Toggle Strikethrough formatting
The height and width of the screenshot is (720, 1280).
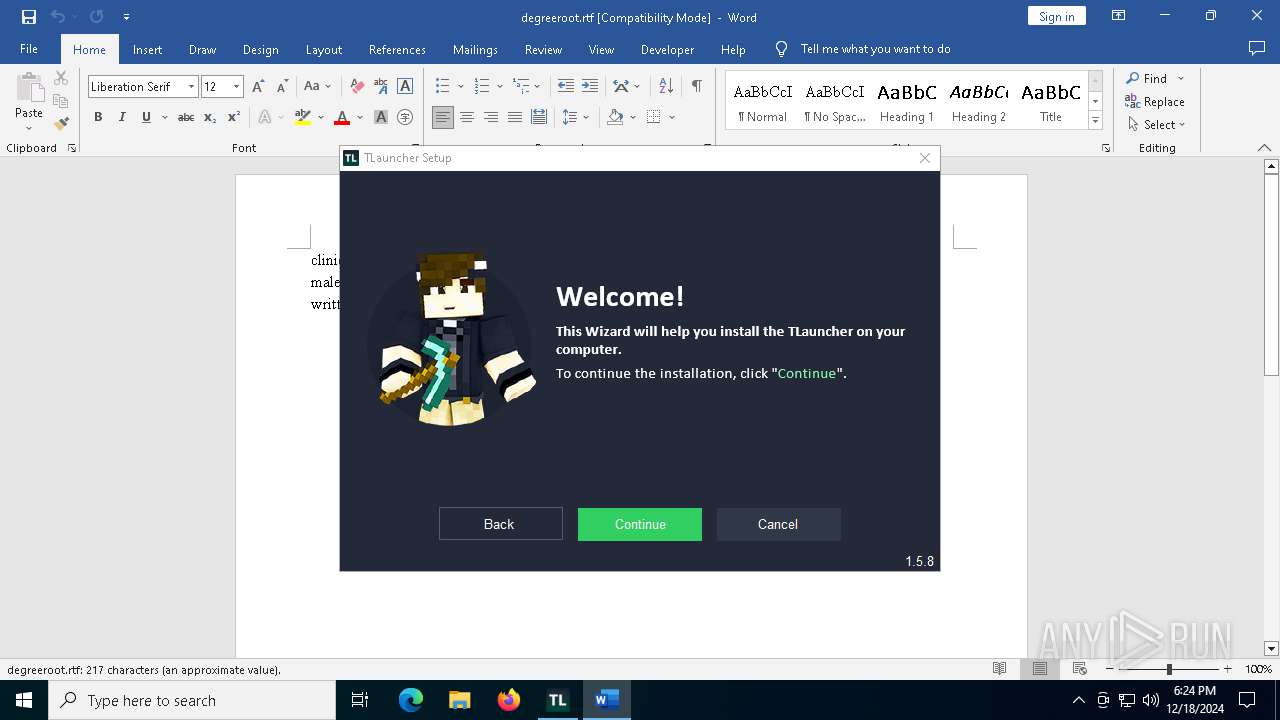[186, 117]
